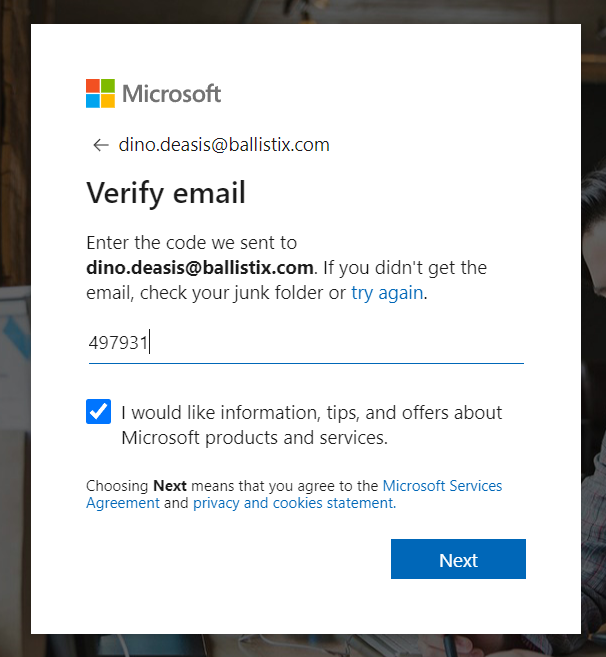Focus the verification code input field

pos(305,343)
